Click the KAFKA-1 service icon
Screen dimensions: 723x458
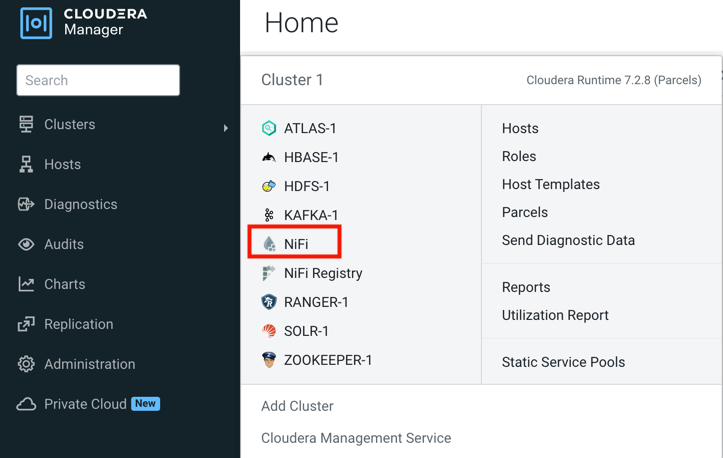(269, 215)
